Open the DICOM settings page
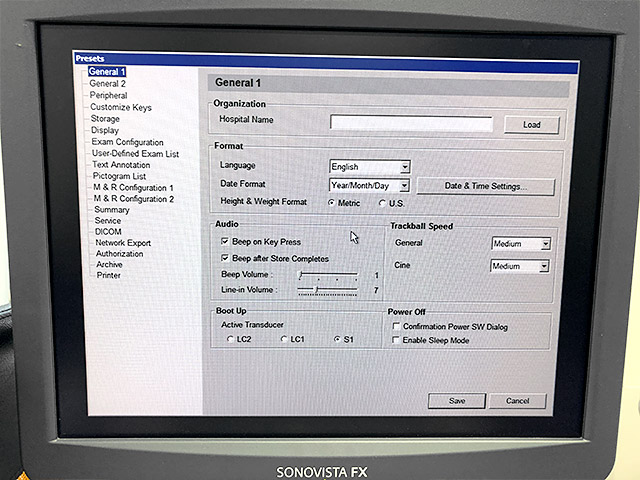640x480 pixels. (108, 232)
